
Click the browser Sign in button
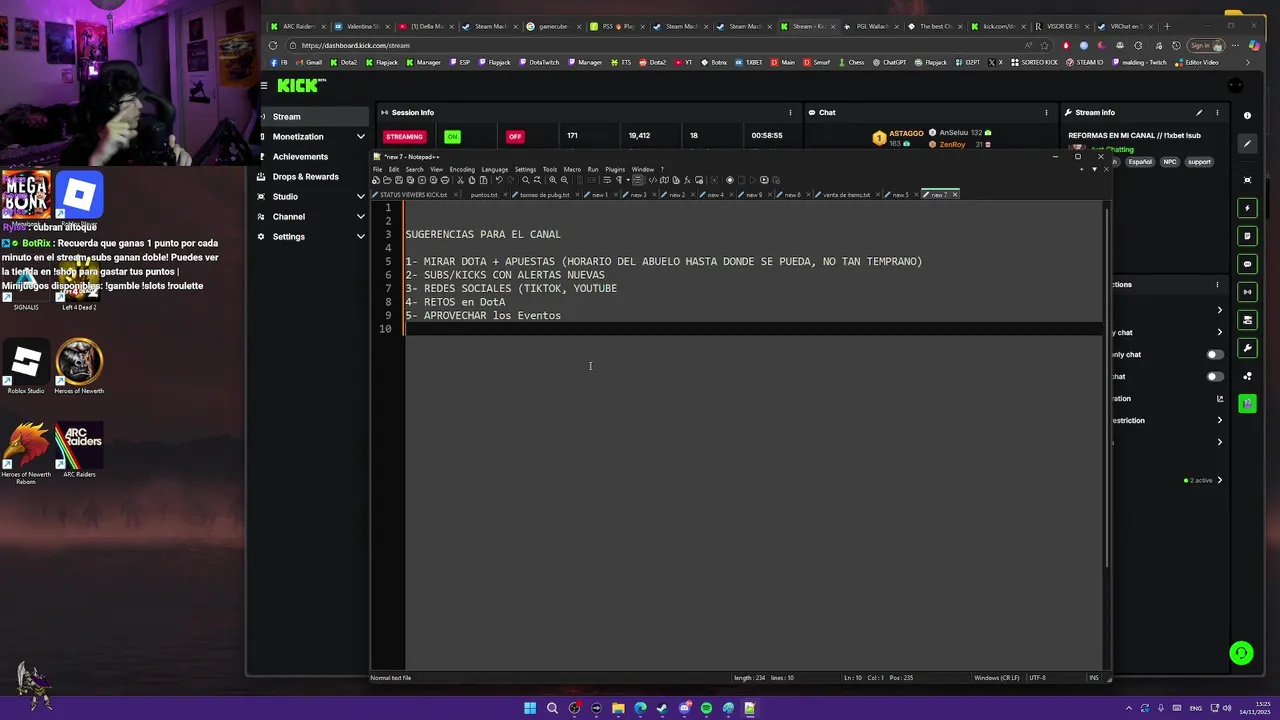click(1205, 45)
